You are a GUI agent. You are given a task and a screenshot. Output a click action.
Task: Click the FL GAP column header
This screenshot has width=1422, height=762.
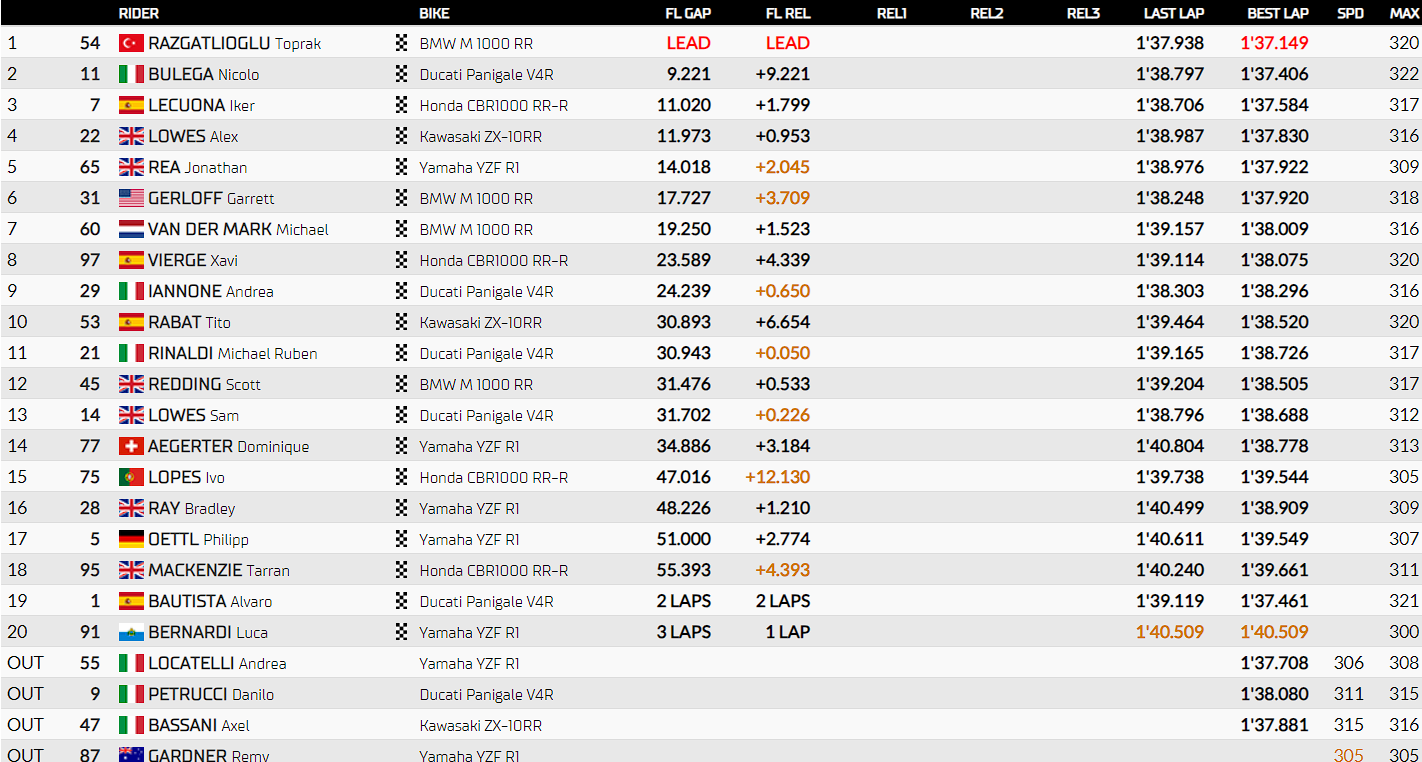pyautogui.click(x=687, y=13)
